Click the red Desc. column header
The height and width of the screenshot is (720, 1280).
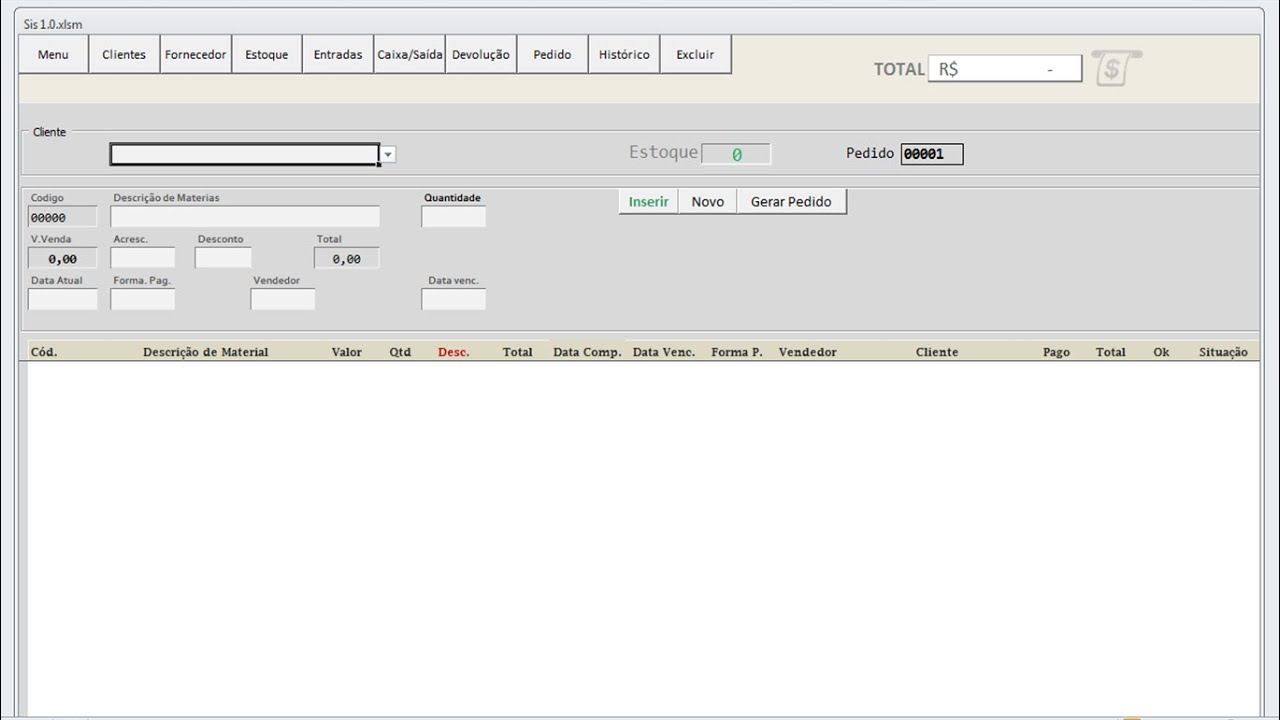454,352
